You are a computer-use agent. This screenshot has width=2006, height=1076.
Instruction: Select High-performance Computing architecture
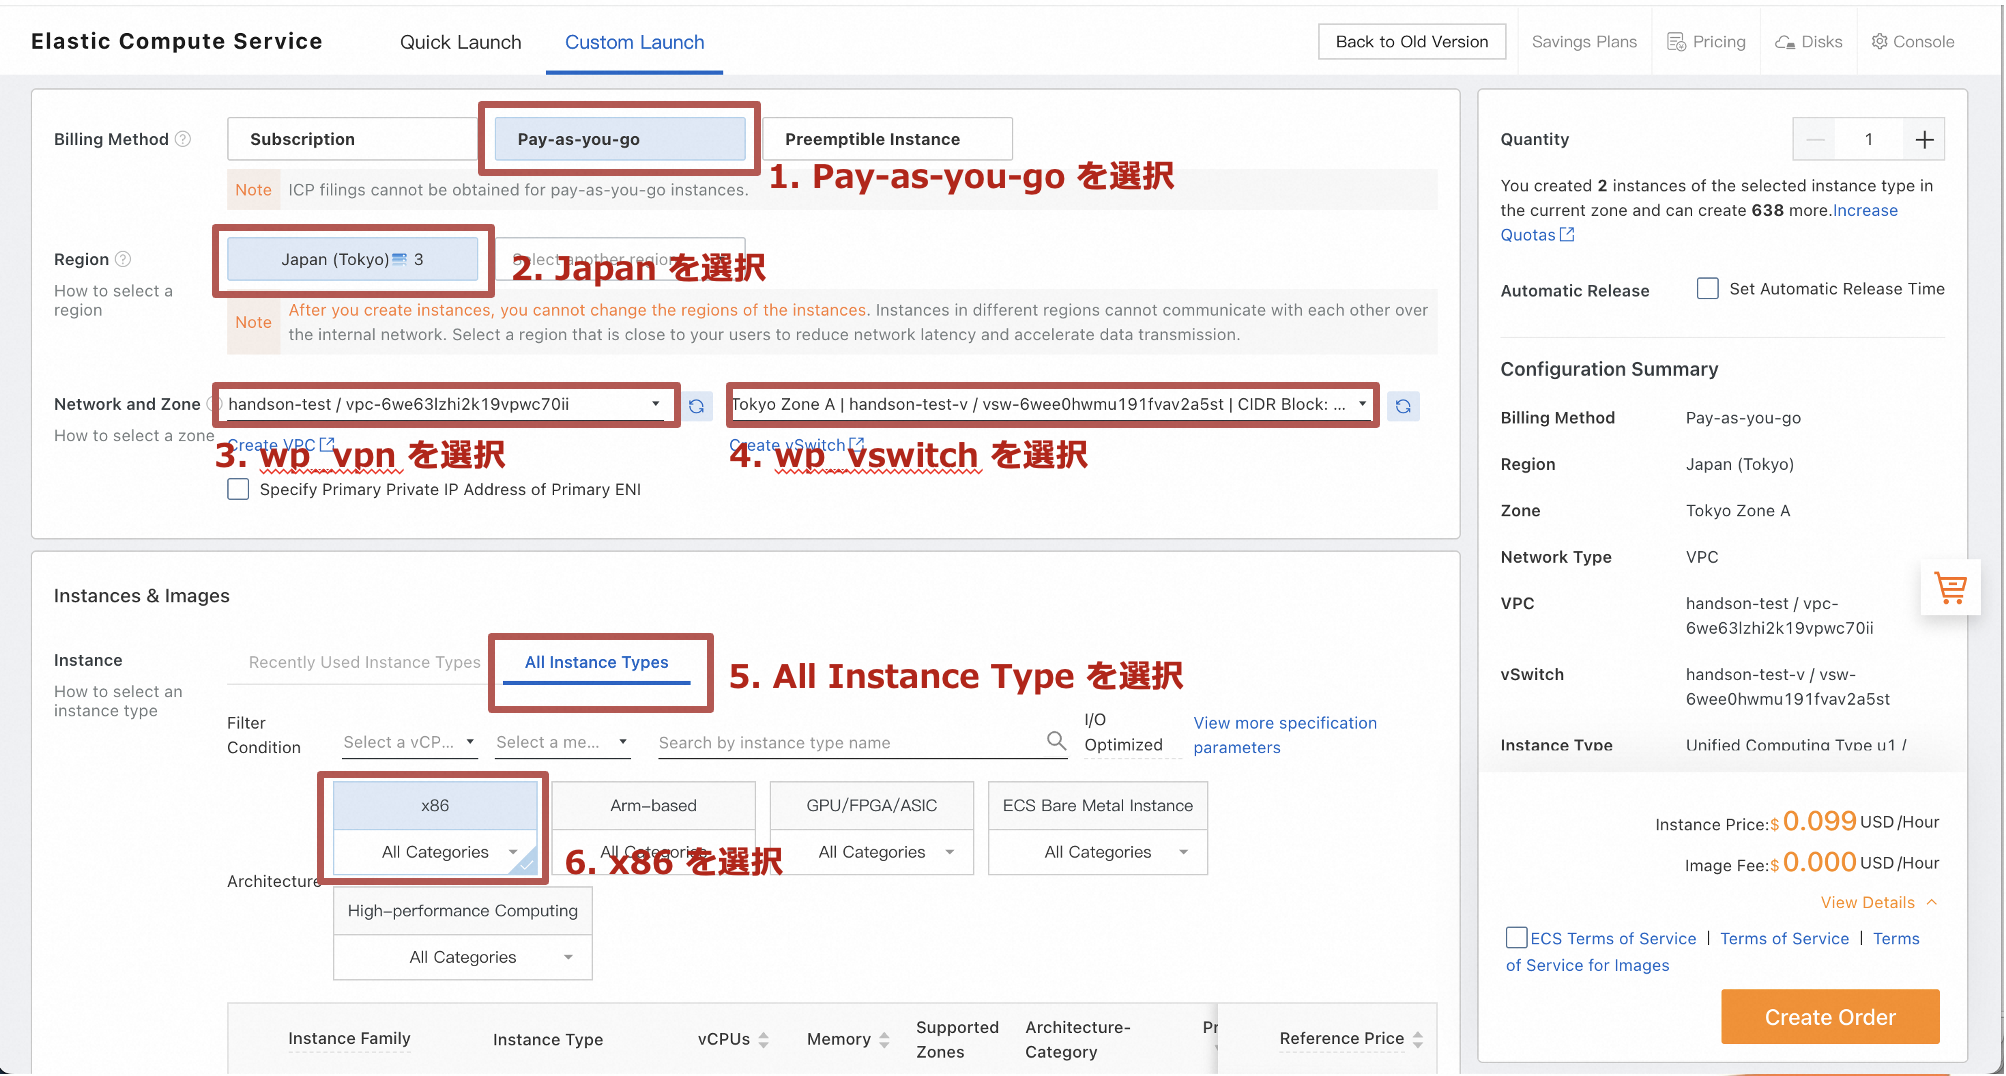click(x=463, y=911)
